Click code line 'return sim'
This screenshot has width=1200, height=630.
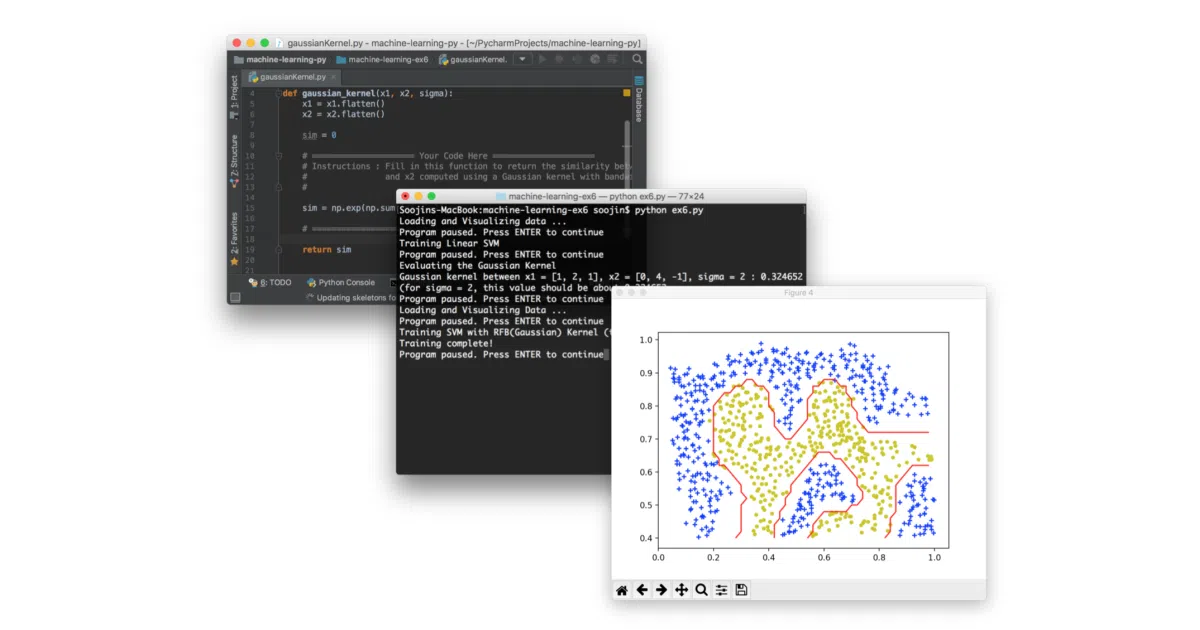pyautogui.click(x=327, y=250)
